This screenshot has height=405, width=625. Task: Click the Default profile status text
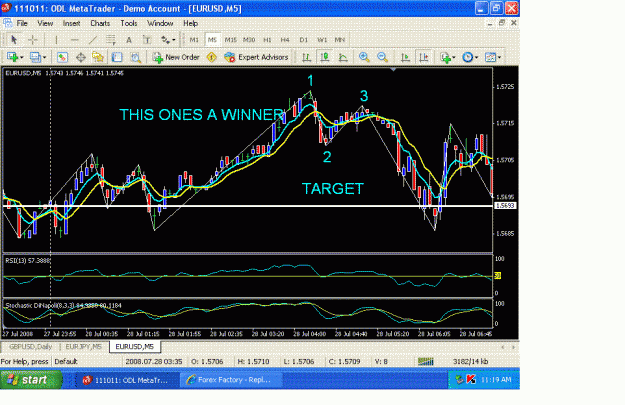tap(66, 362)
